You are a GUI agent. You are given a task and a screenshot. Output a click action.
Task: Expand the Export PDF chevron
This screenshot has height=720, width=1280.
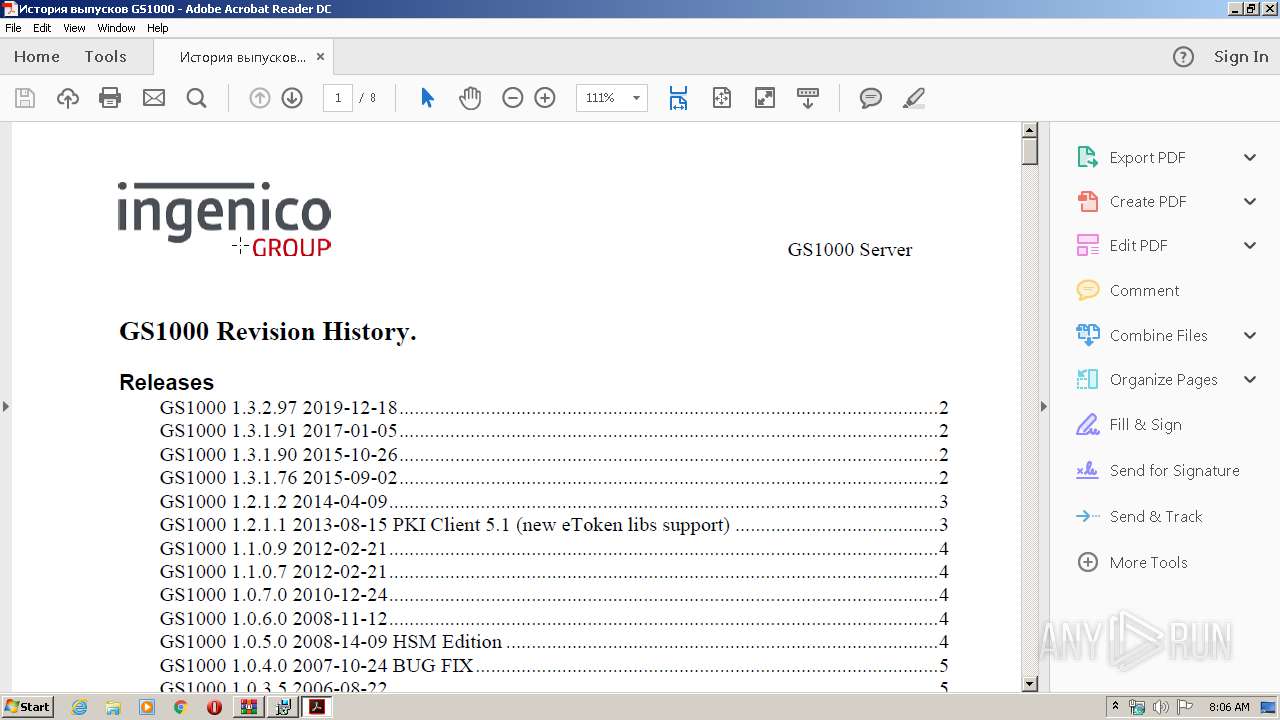(x=1250, y=157)
